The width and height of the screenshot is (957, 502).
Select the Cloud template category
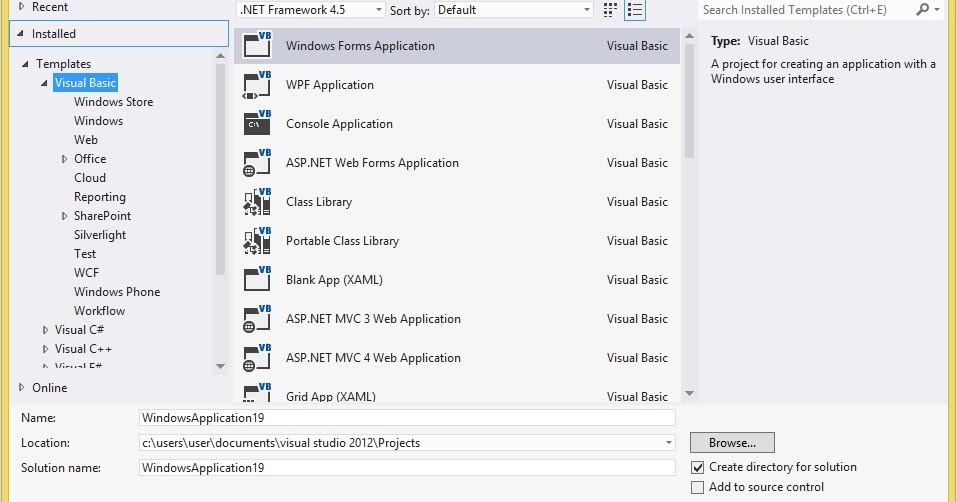[90, 177]
